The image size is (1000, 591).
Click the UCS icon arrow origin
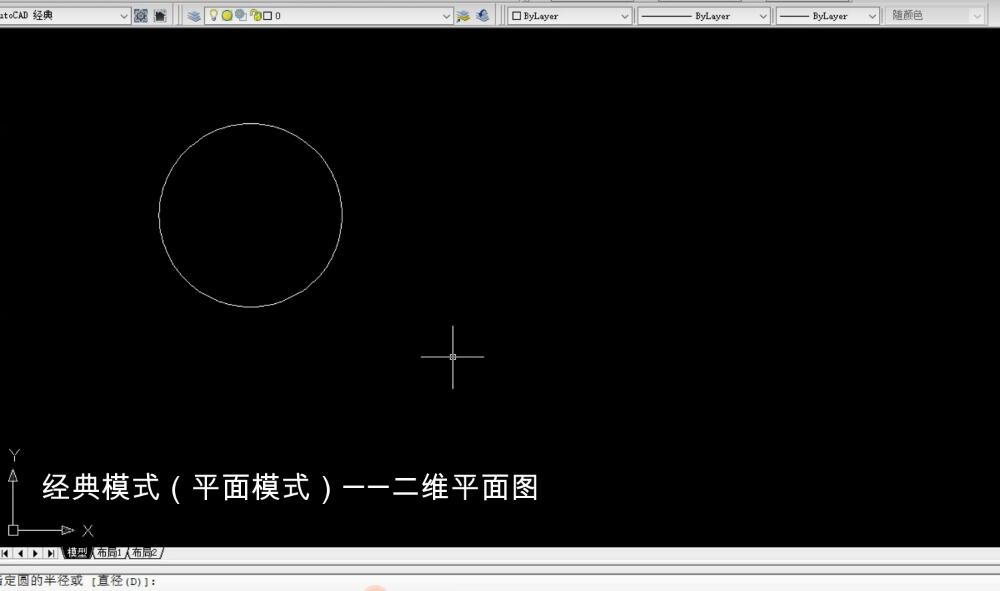[13, 530]
